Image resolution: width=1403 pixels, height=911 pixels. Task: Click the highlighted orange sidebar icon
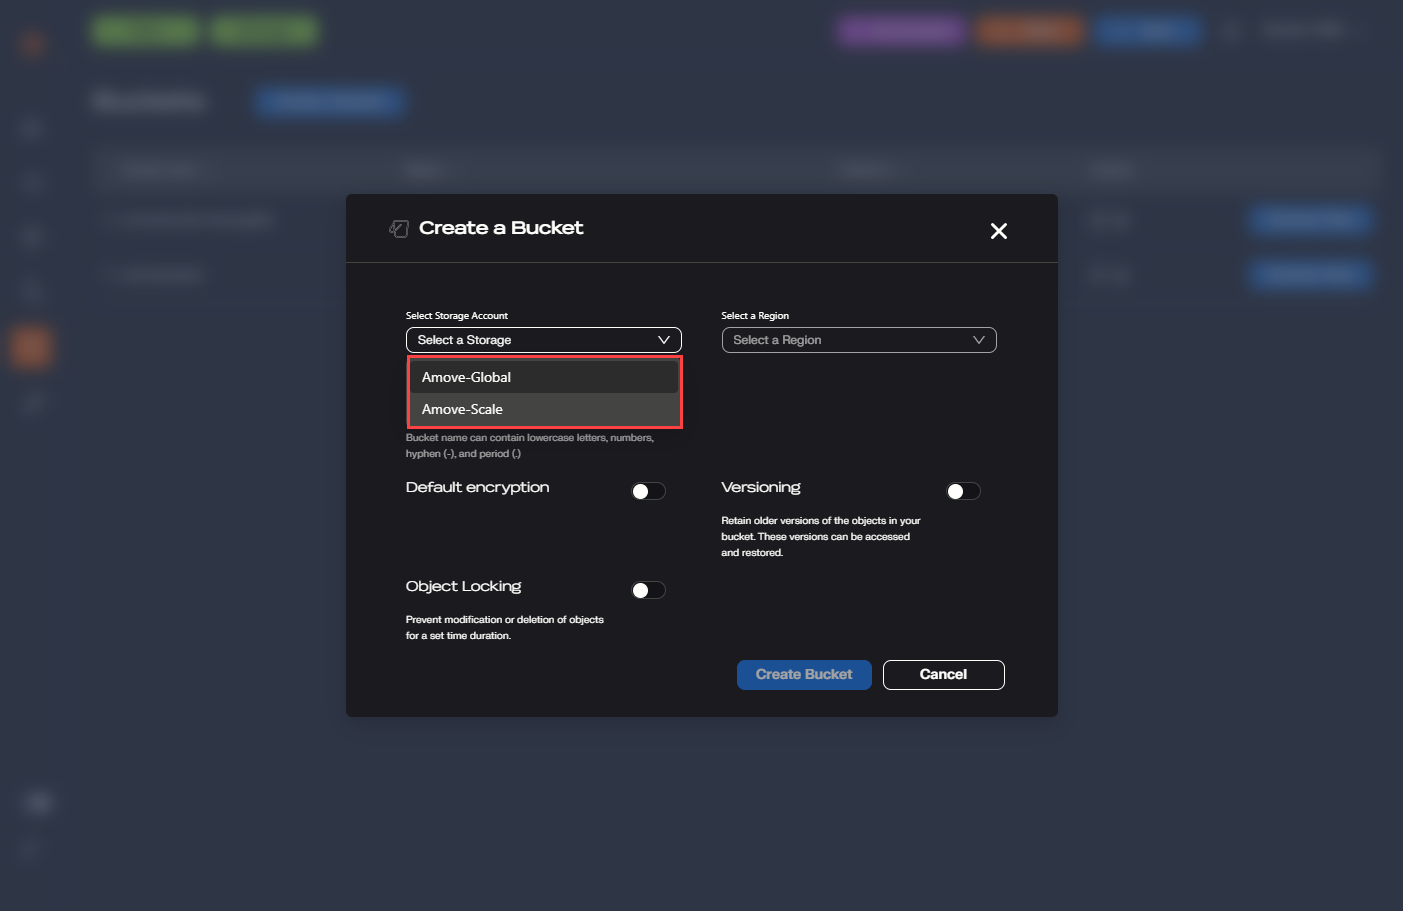31,347
